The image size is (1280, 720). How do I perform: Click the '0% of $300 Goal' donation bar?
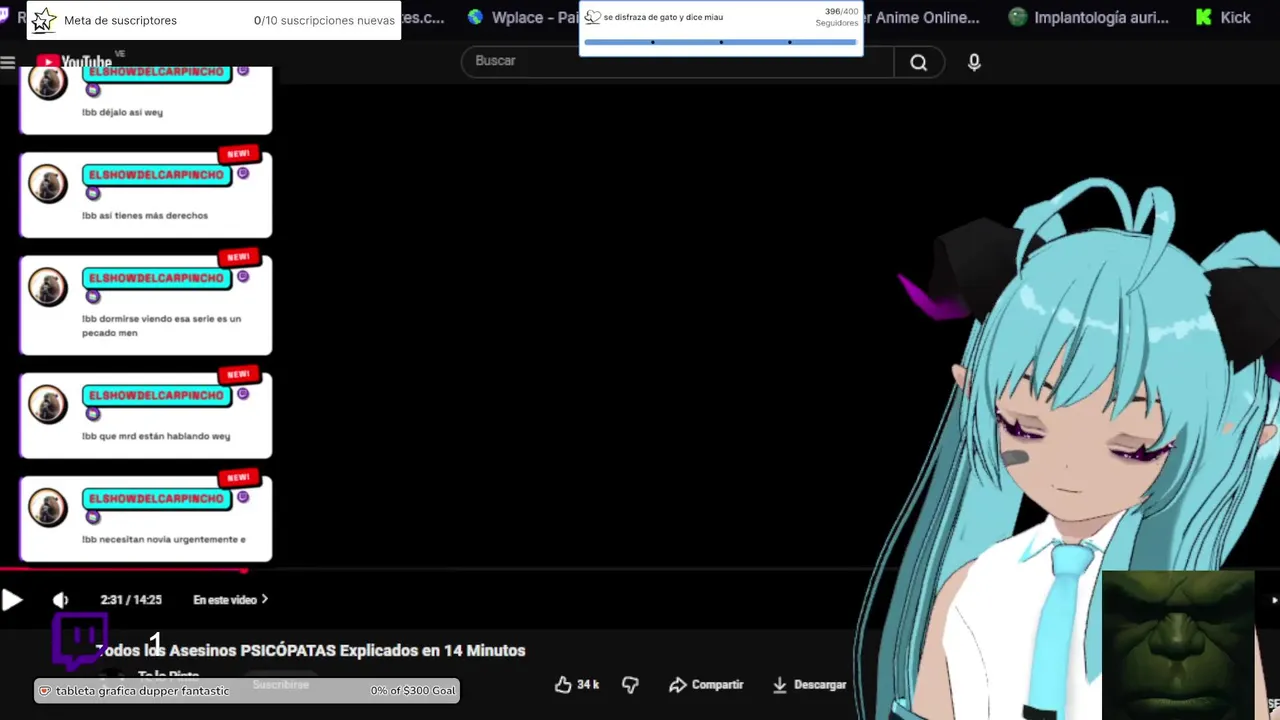pos(246,691)
